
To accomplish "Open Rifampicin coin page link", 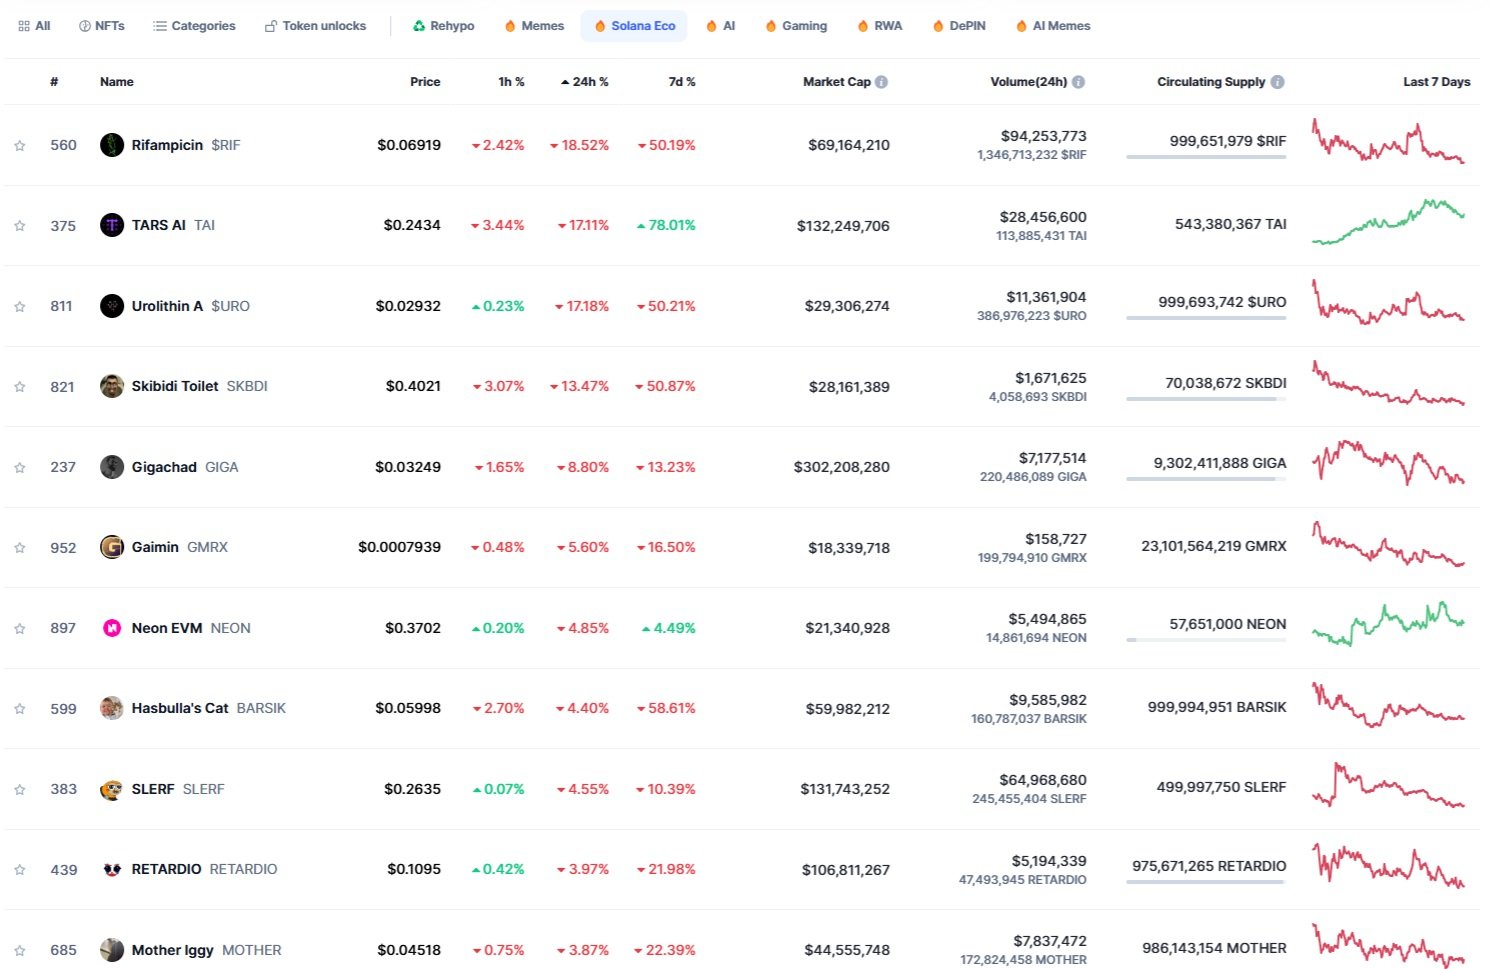I will 186,145.
